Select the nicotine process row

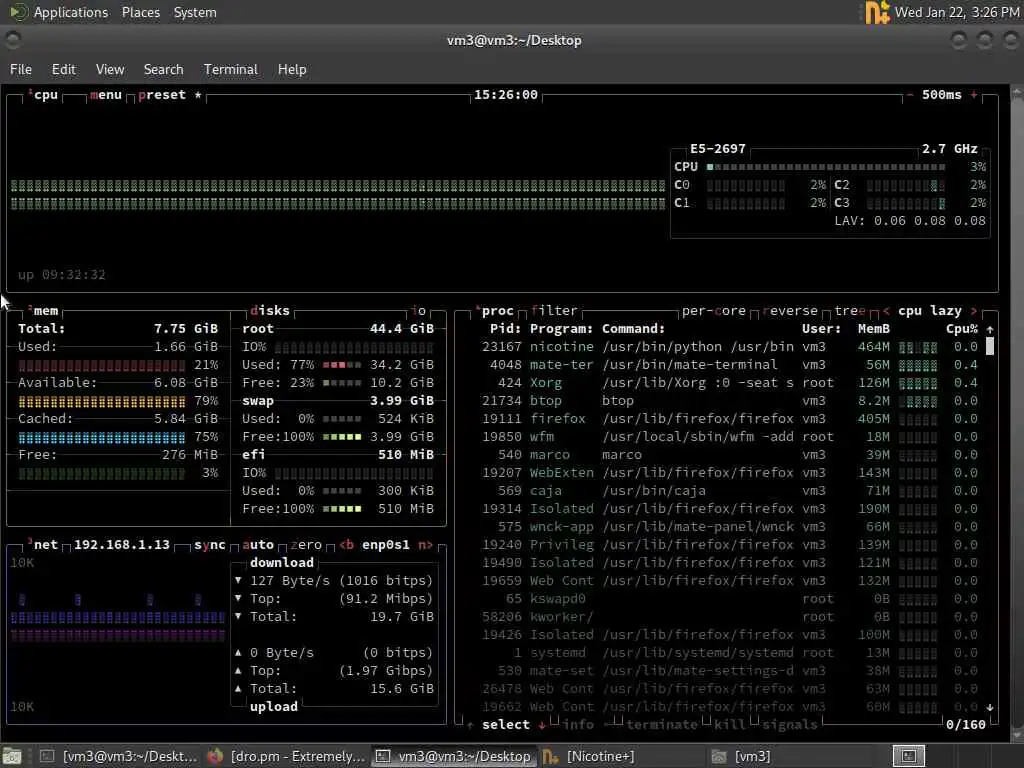[729, 347]
